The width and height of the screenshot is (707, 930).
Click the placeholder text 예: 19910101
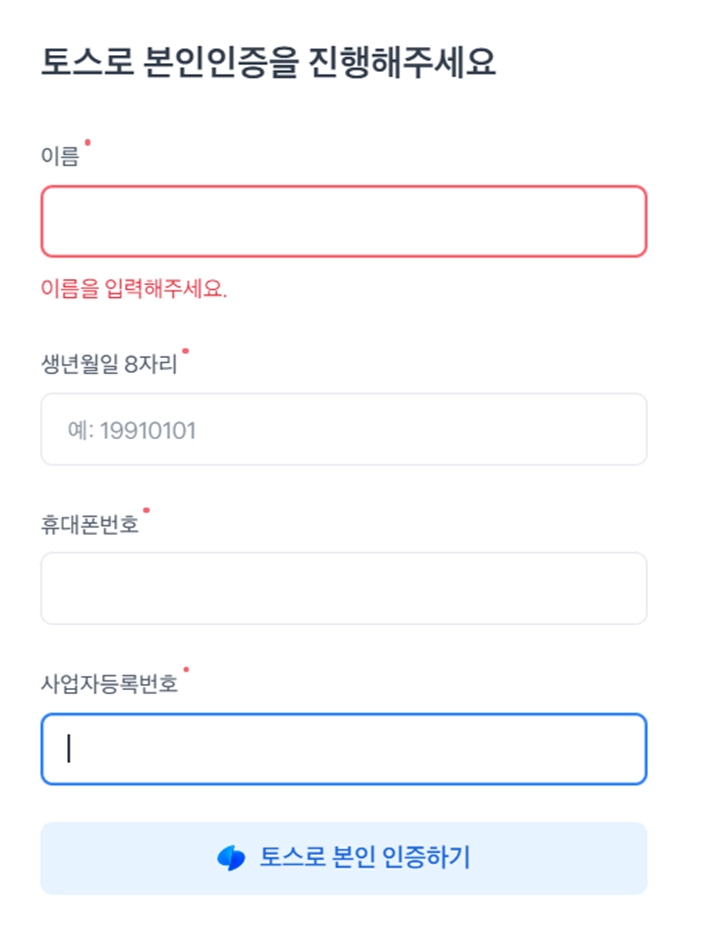[x=132, y=430]
